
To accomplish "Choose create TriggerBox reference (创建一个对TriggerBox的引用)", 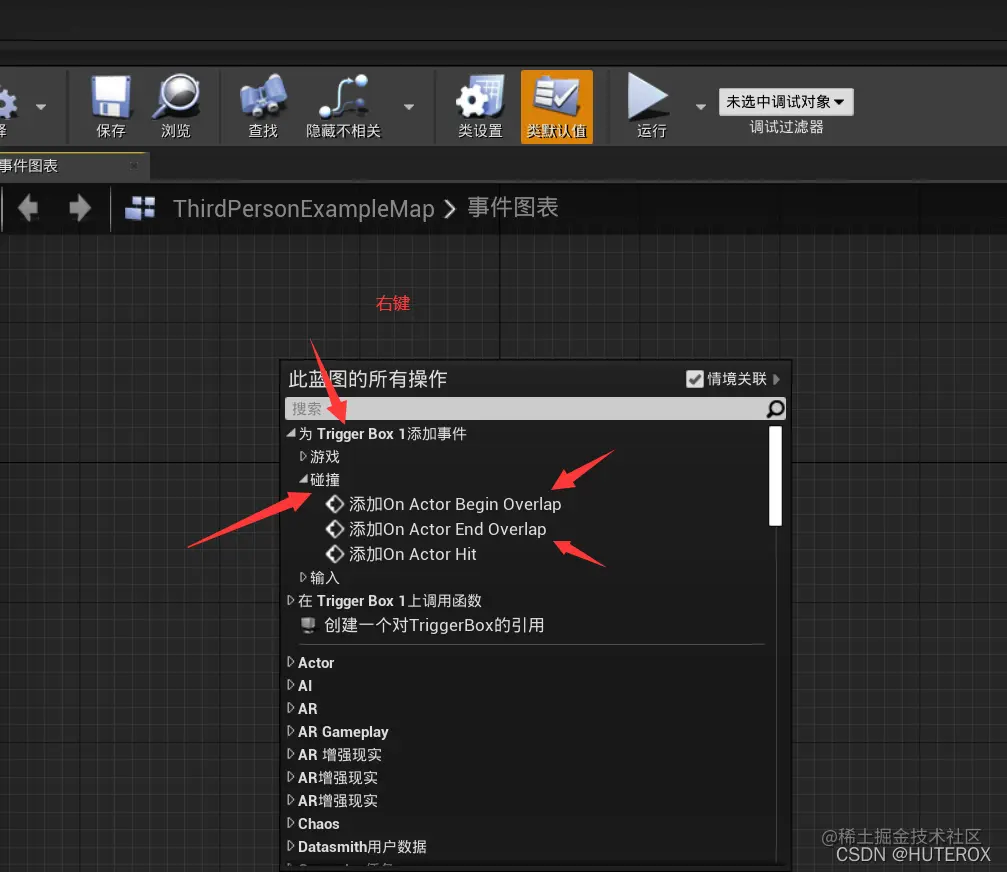I will coord(433,625).
